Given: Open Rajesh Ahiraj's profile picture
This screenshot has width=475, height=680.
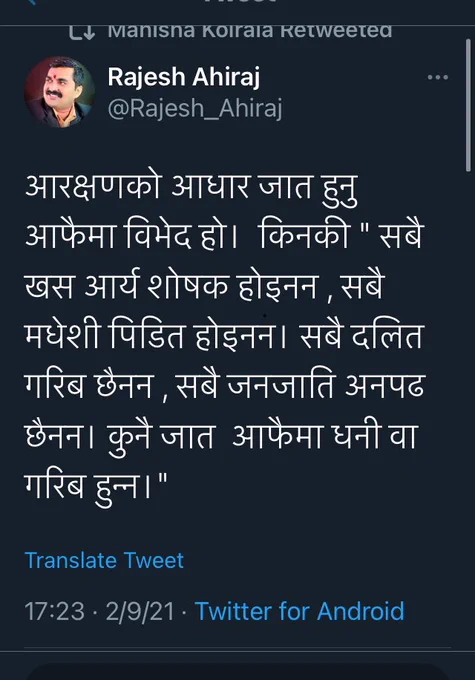Looking at the screenshot, I should coord(59,92).
